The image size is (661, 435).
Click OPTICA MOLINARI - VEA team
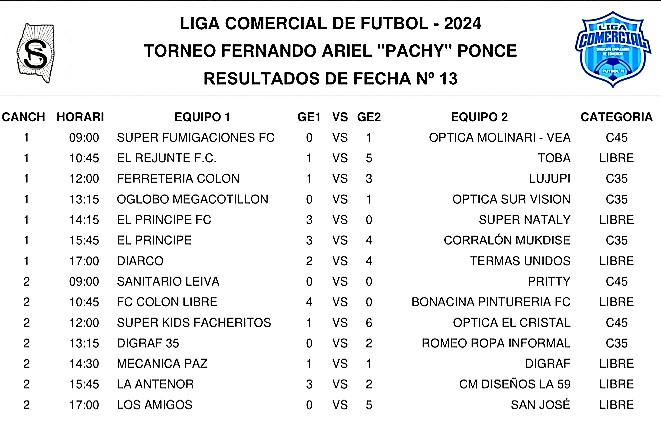500,137
